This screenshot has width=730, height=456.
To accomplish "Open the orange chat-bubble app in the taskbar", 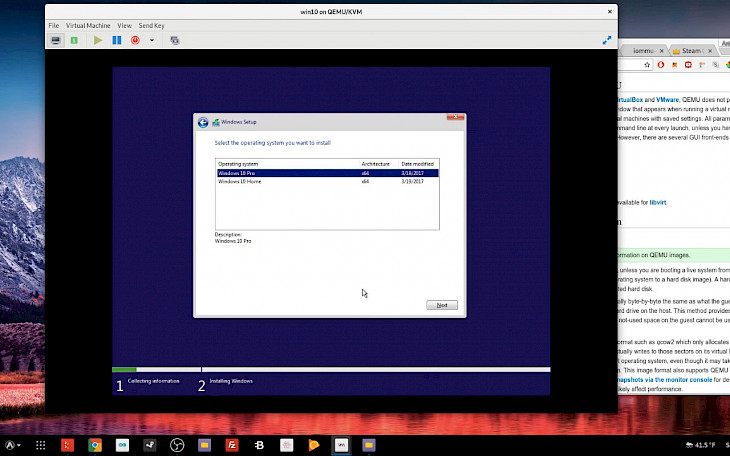I will [x=314, y=445].
